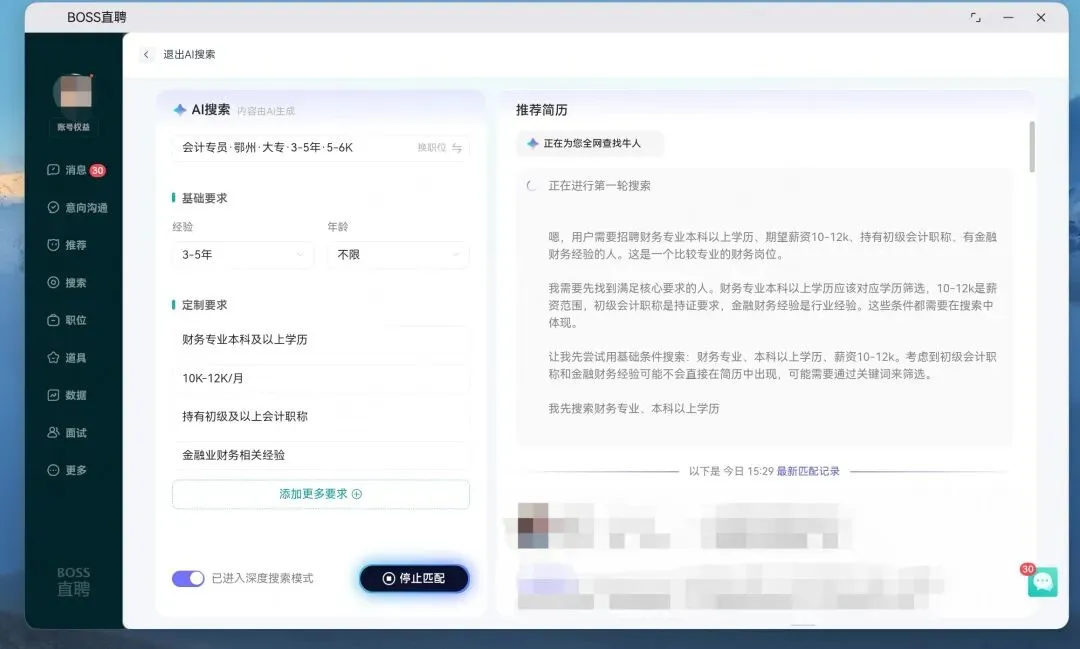Click the back arrow beside 退出AI搜索
The width and height of the screenshot is (1080, 649).
tap(146, 54)
